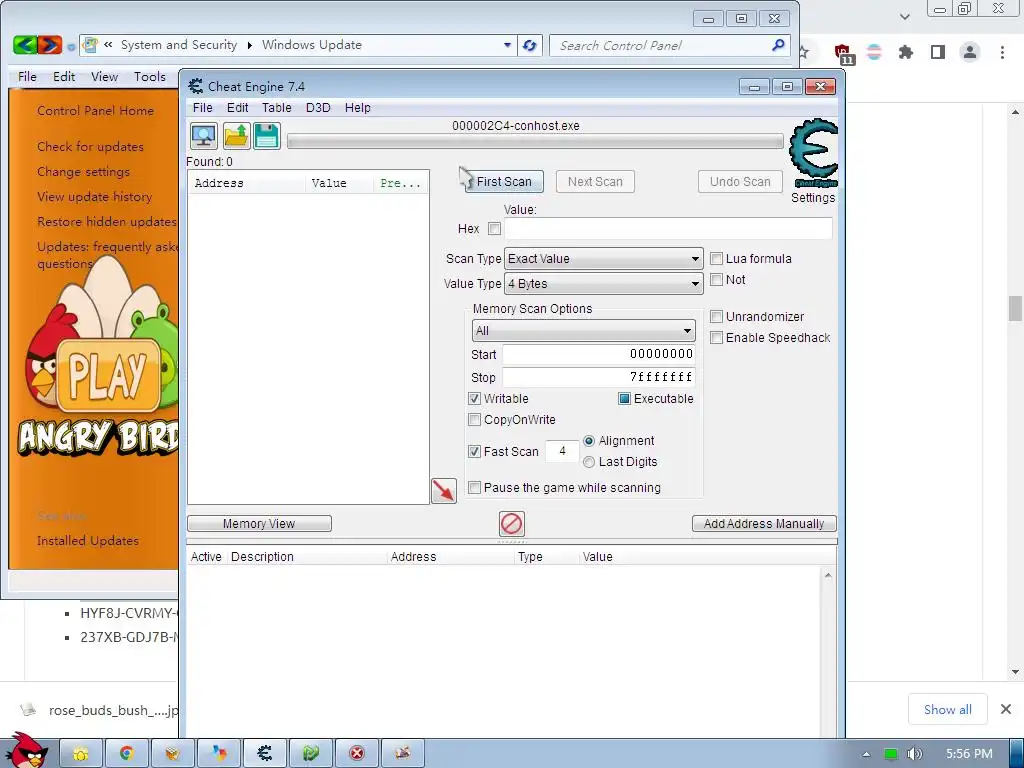Expand the Control Panel address bar dropdown arrow
This screenshot has width=1024, height=768.
tap(507, 45)
